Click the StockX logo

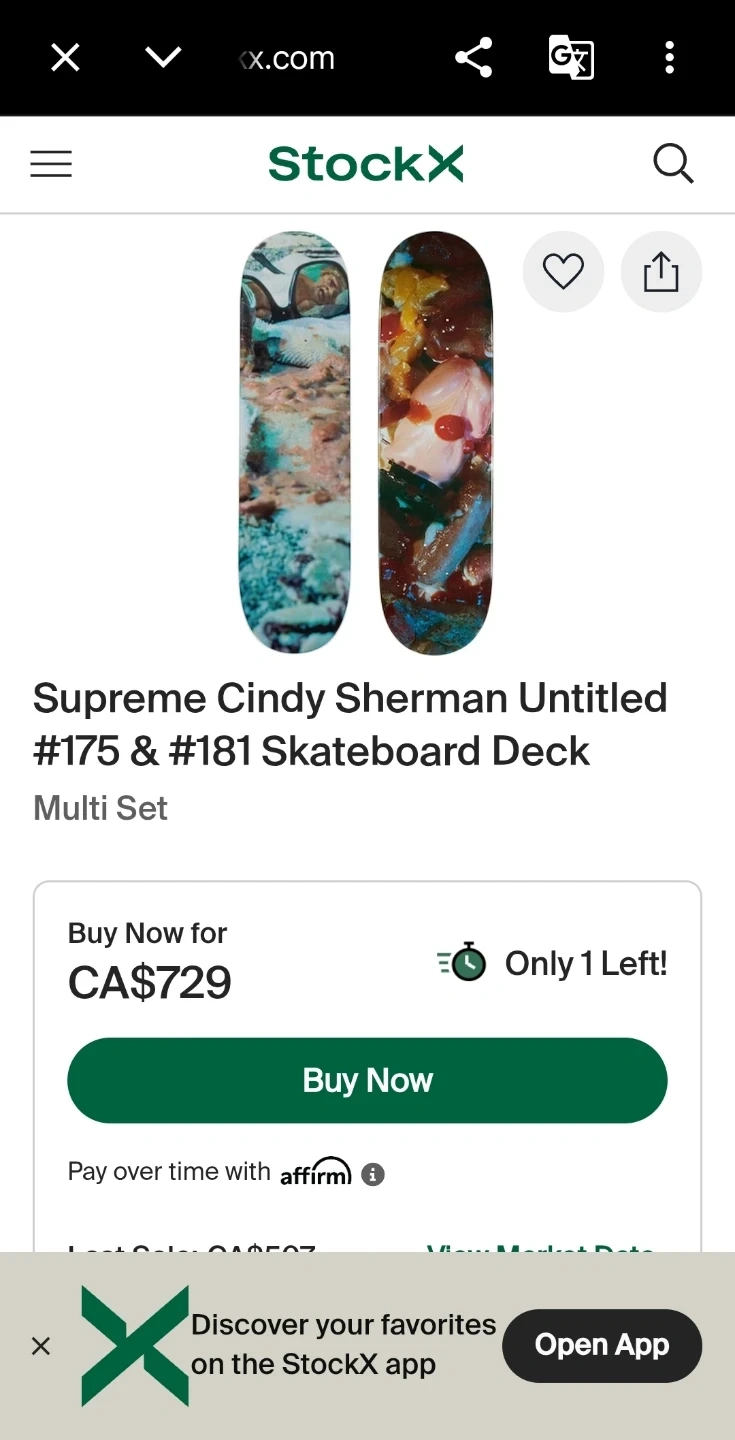[366, 164]
